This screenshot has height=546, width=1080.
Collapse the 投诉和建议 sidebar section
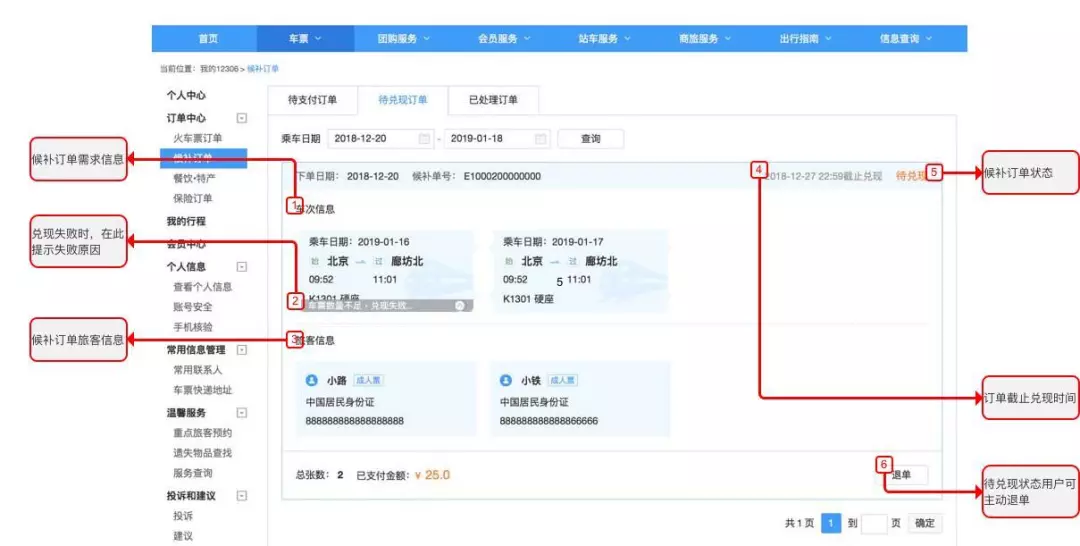tap(241, 496)
